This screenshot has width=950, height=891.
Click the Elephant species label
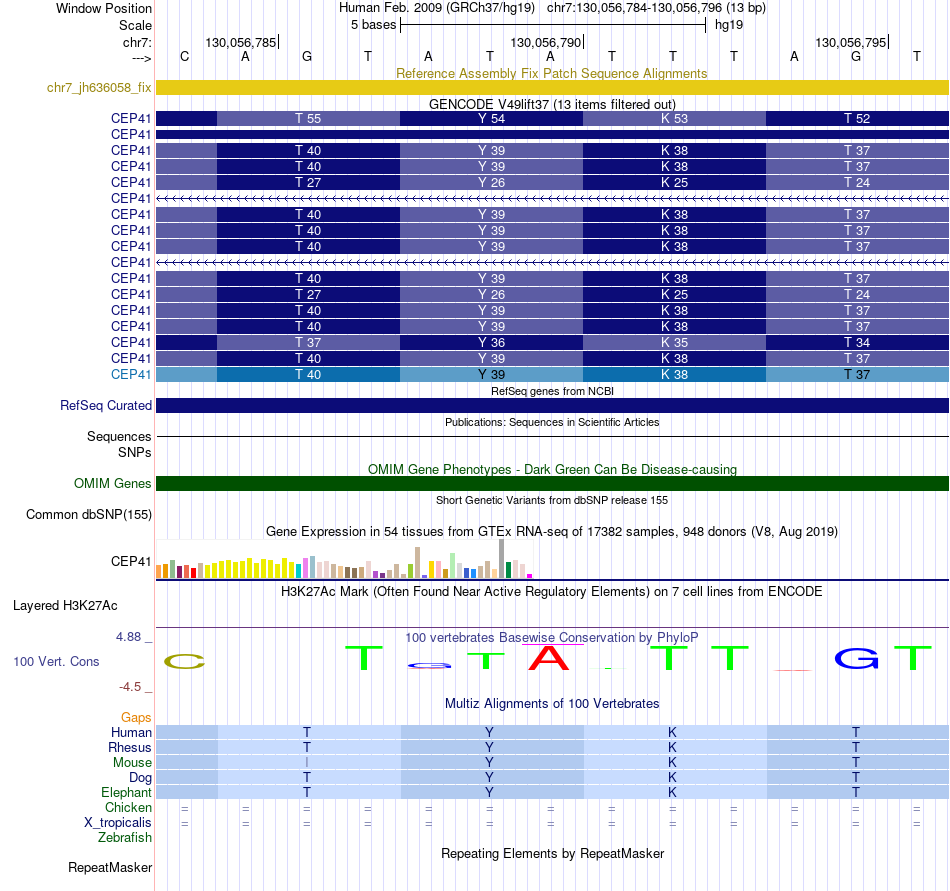click(126, 793)
